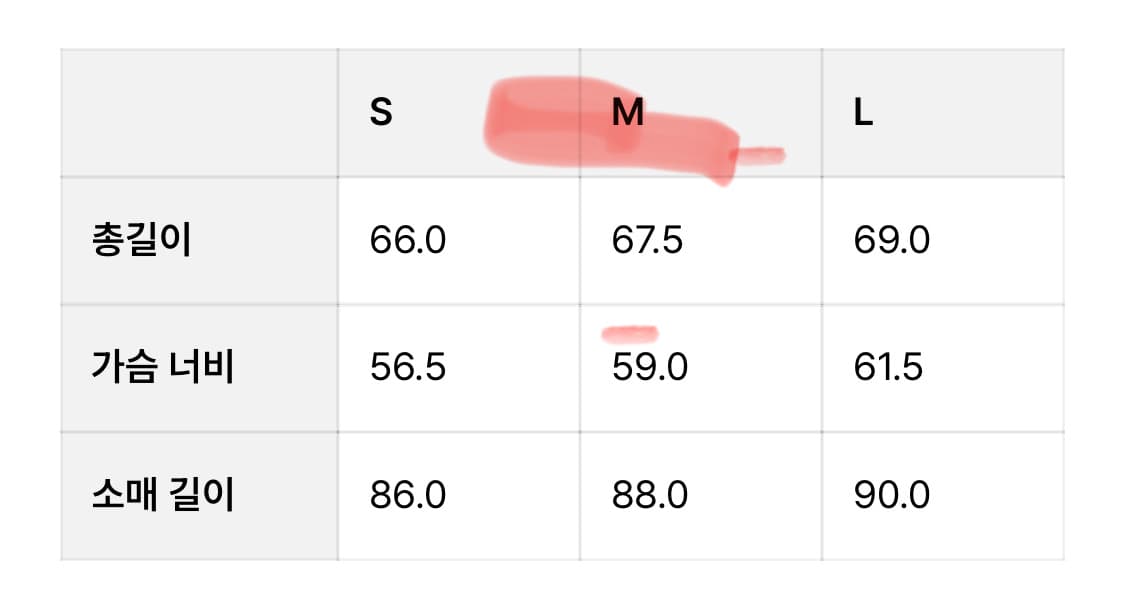Viewport: 1125px width, 608px height.
Task: Click the 86.0 sleeve length value
Action: coord(407,495)
